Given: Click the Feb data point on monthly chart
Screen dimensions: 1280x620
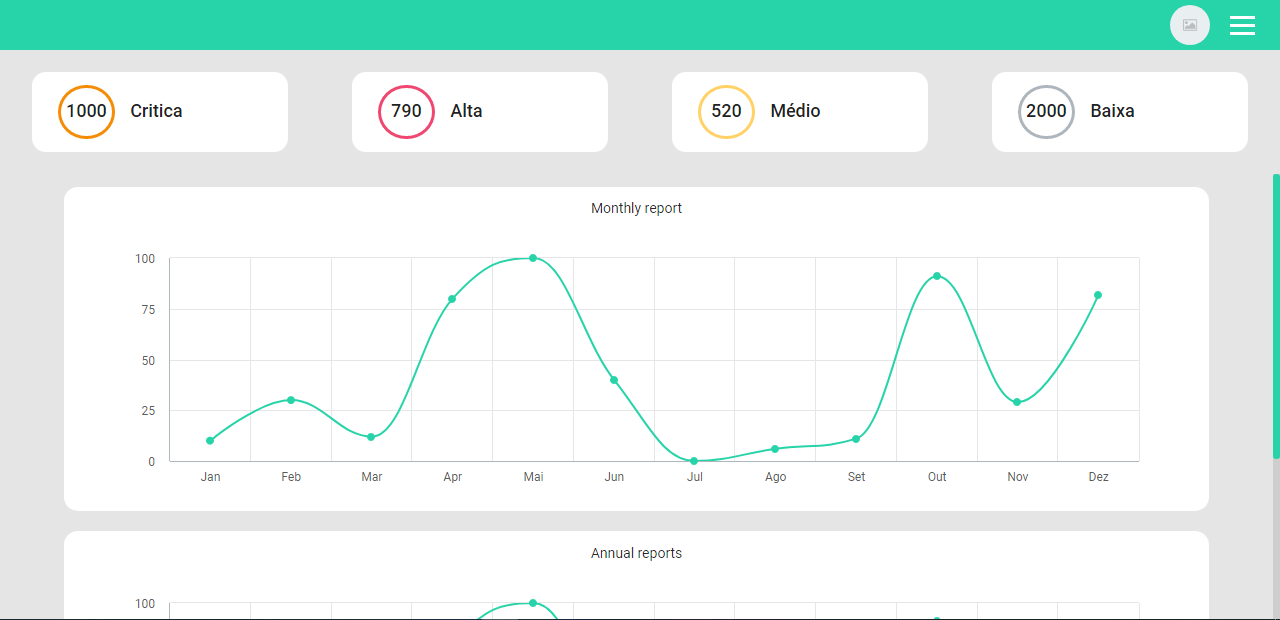Looking at the screenshot, I should point(291,400).
